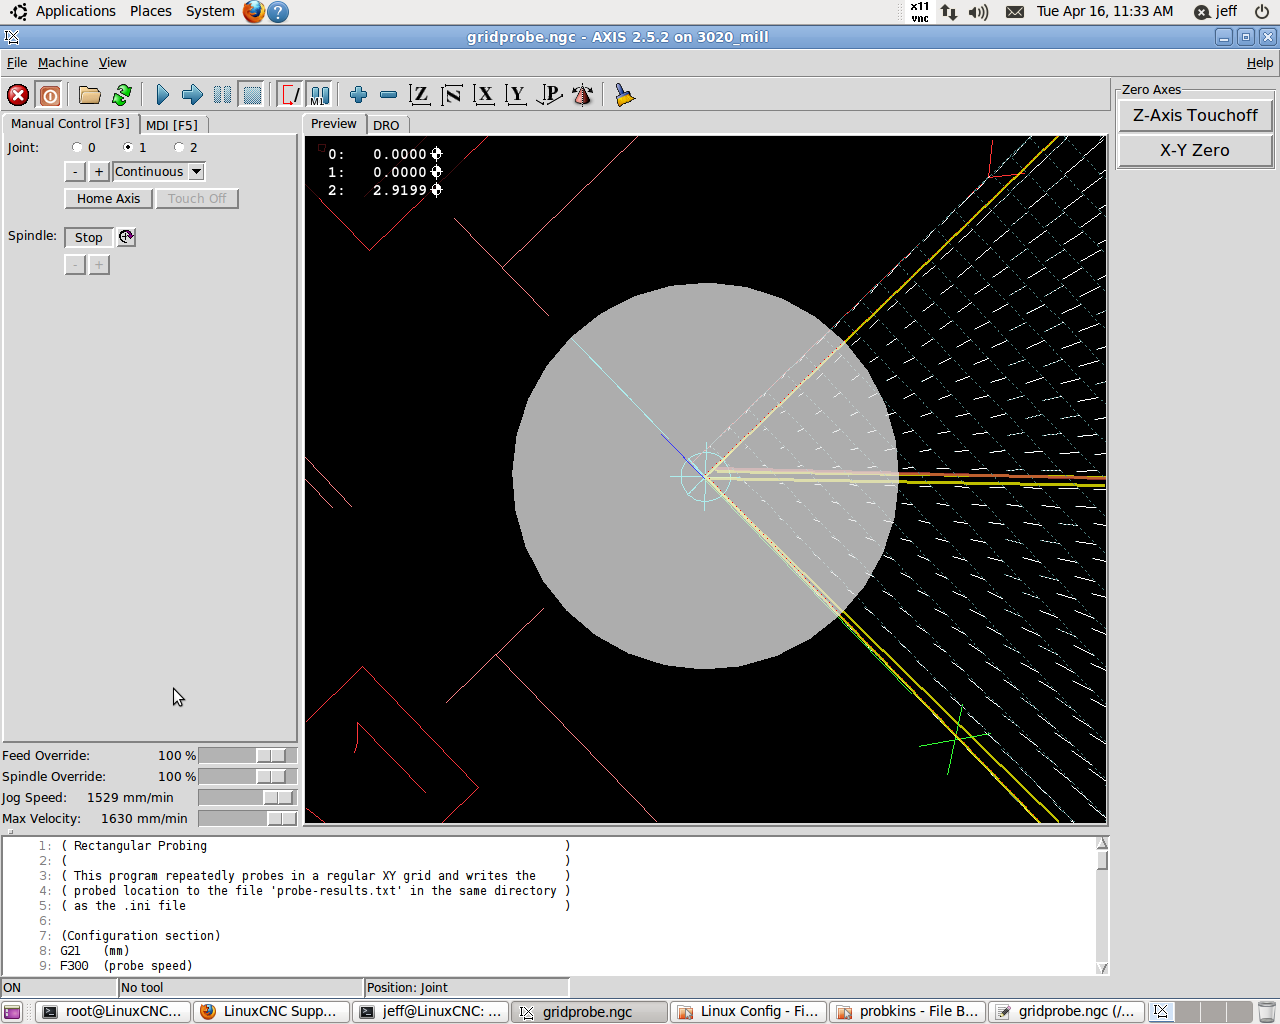Toggle skip lines with block delete icon
This screenshot has width=1280, height=1024.
pos(290,95)
